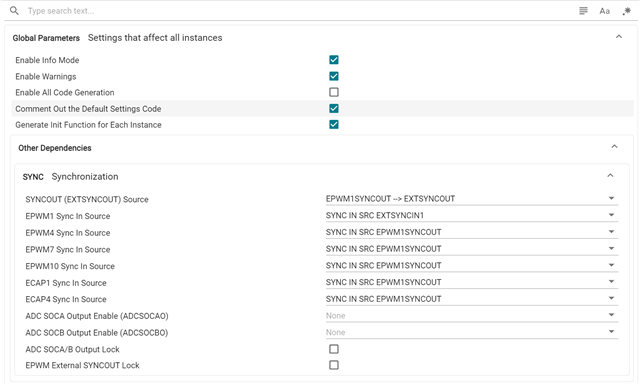Toggle the case-sensitive Aa search option

(x=604, y=11)
